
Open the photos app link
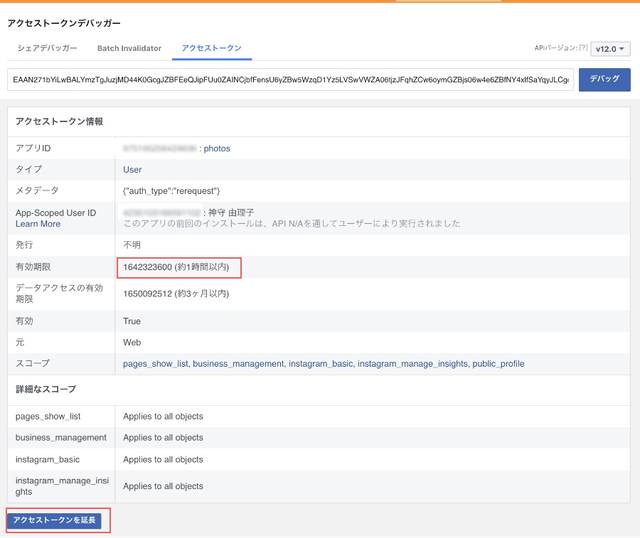217,149
